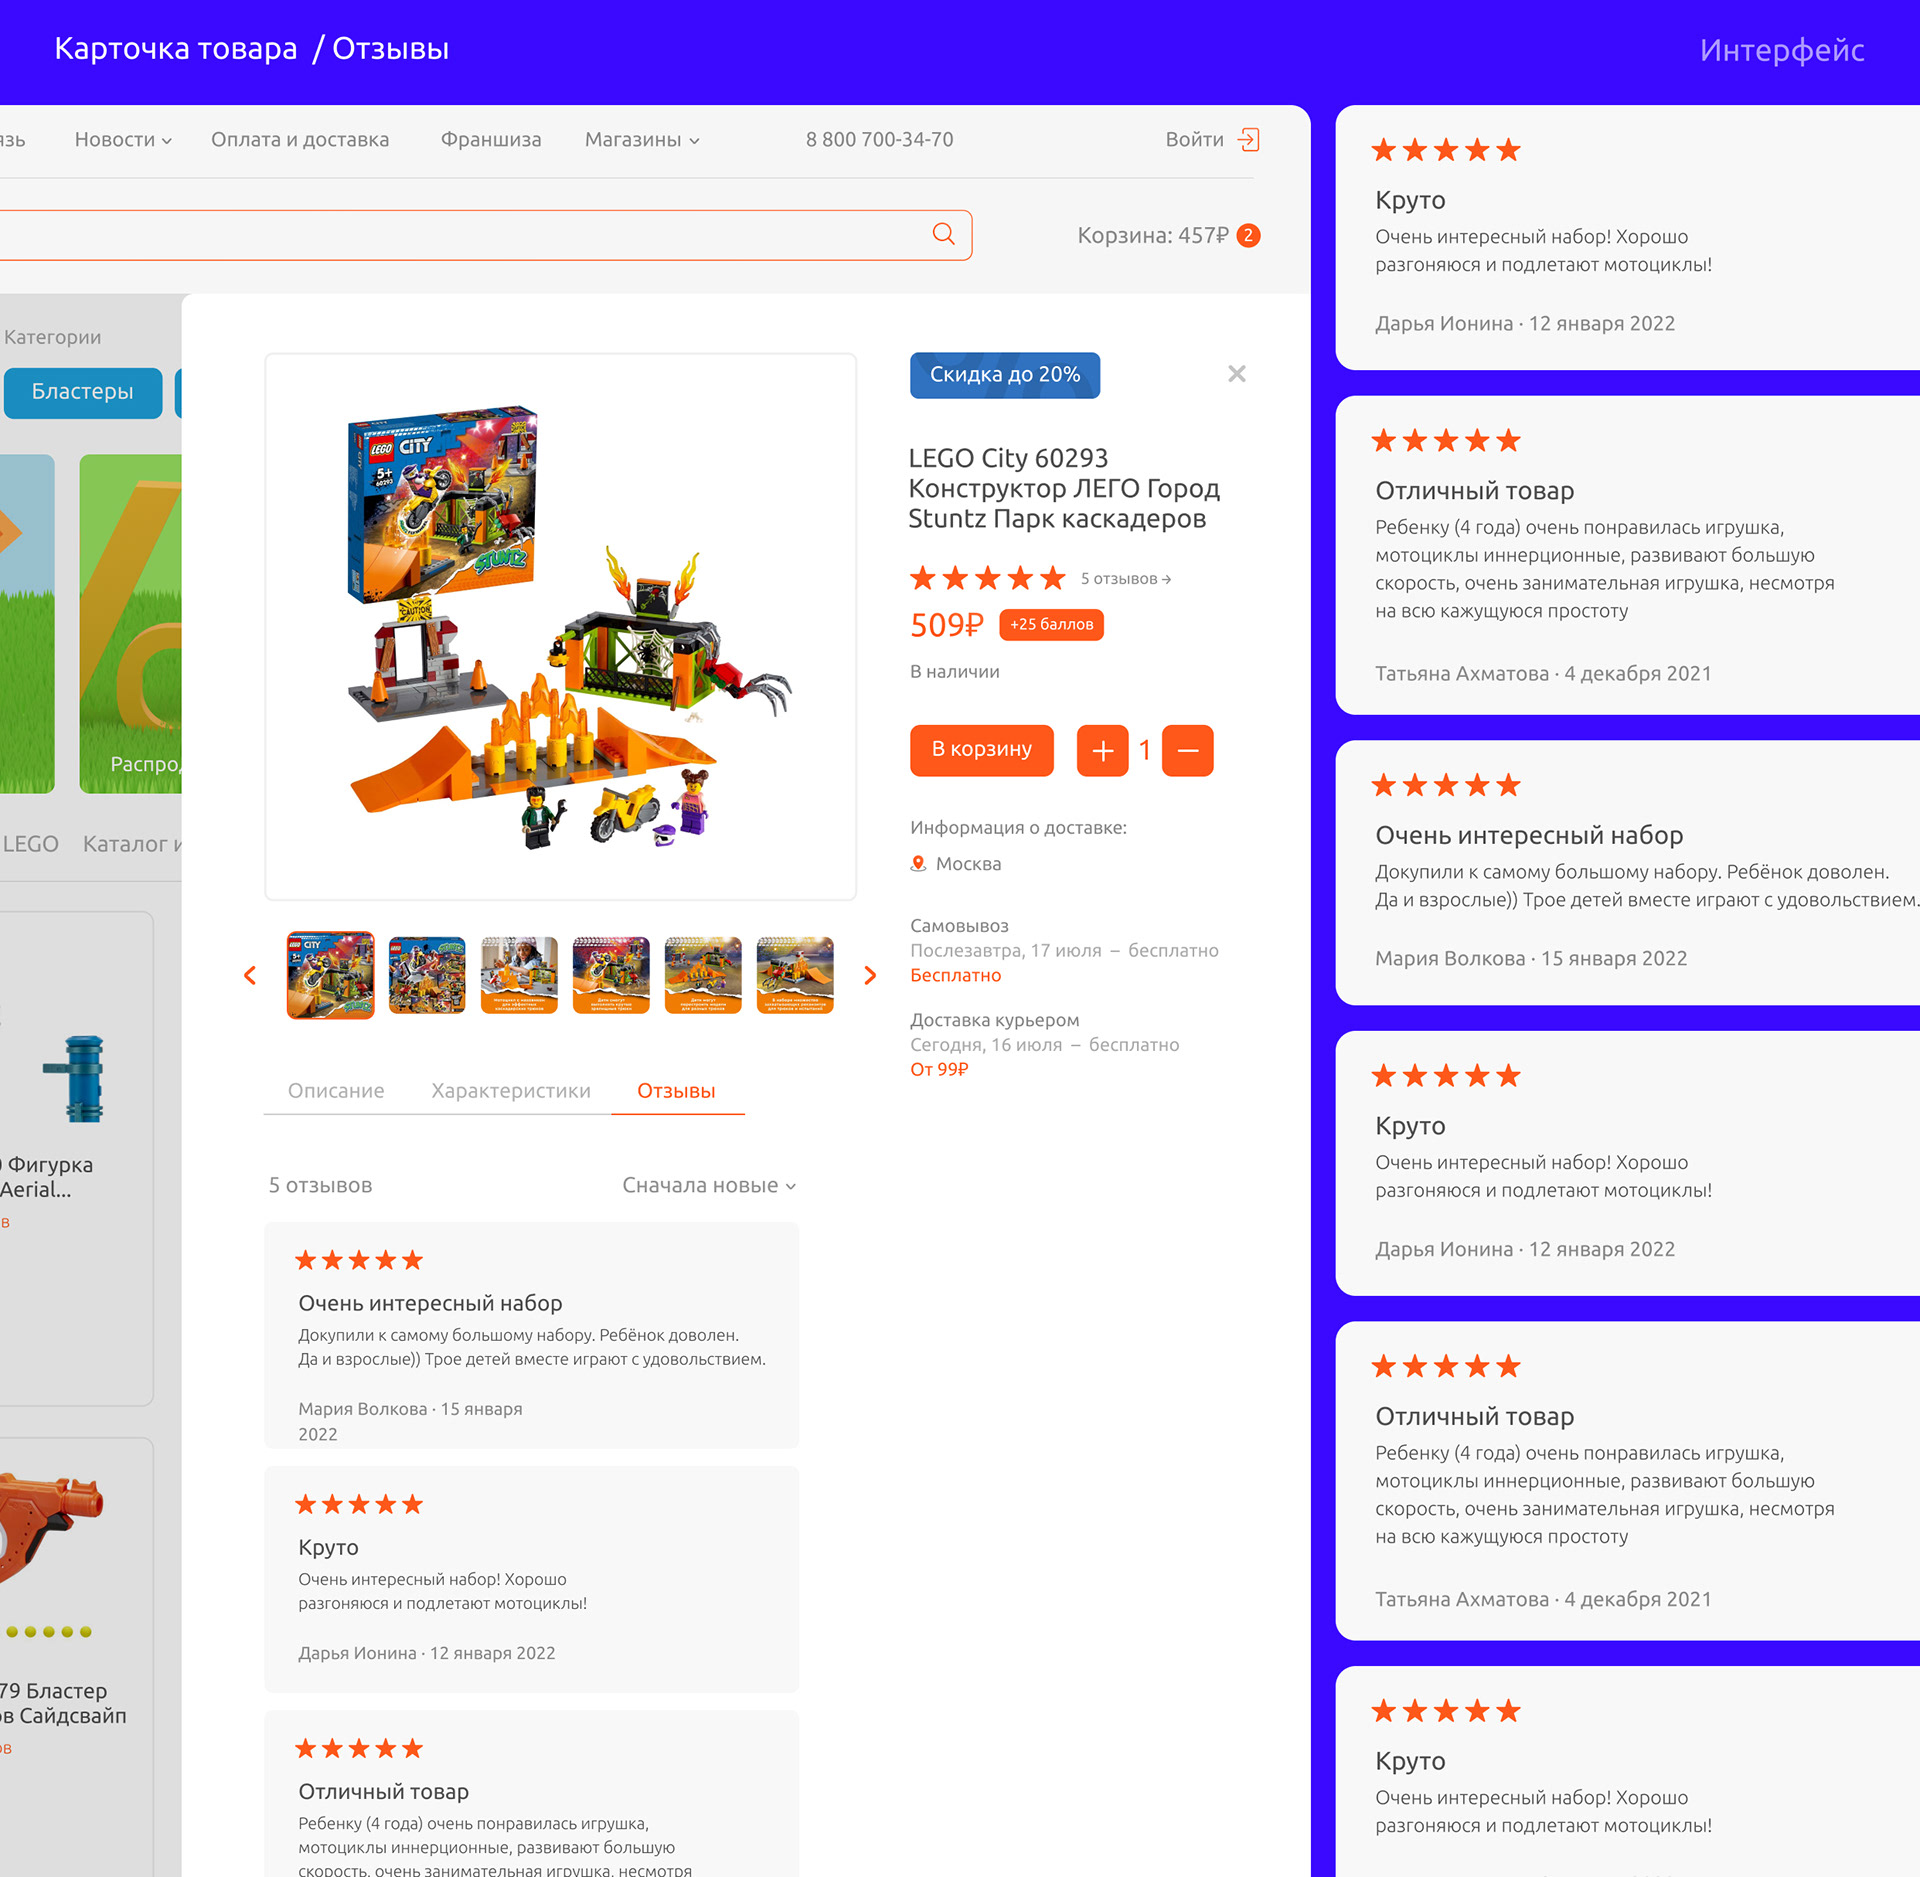Click the search magnifier icon

click(943, 234)
